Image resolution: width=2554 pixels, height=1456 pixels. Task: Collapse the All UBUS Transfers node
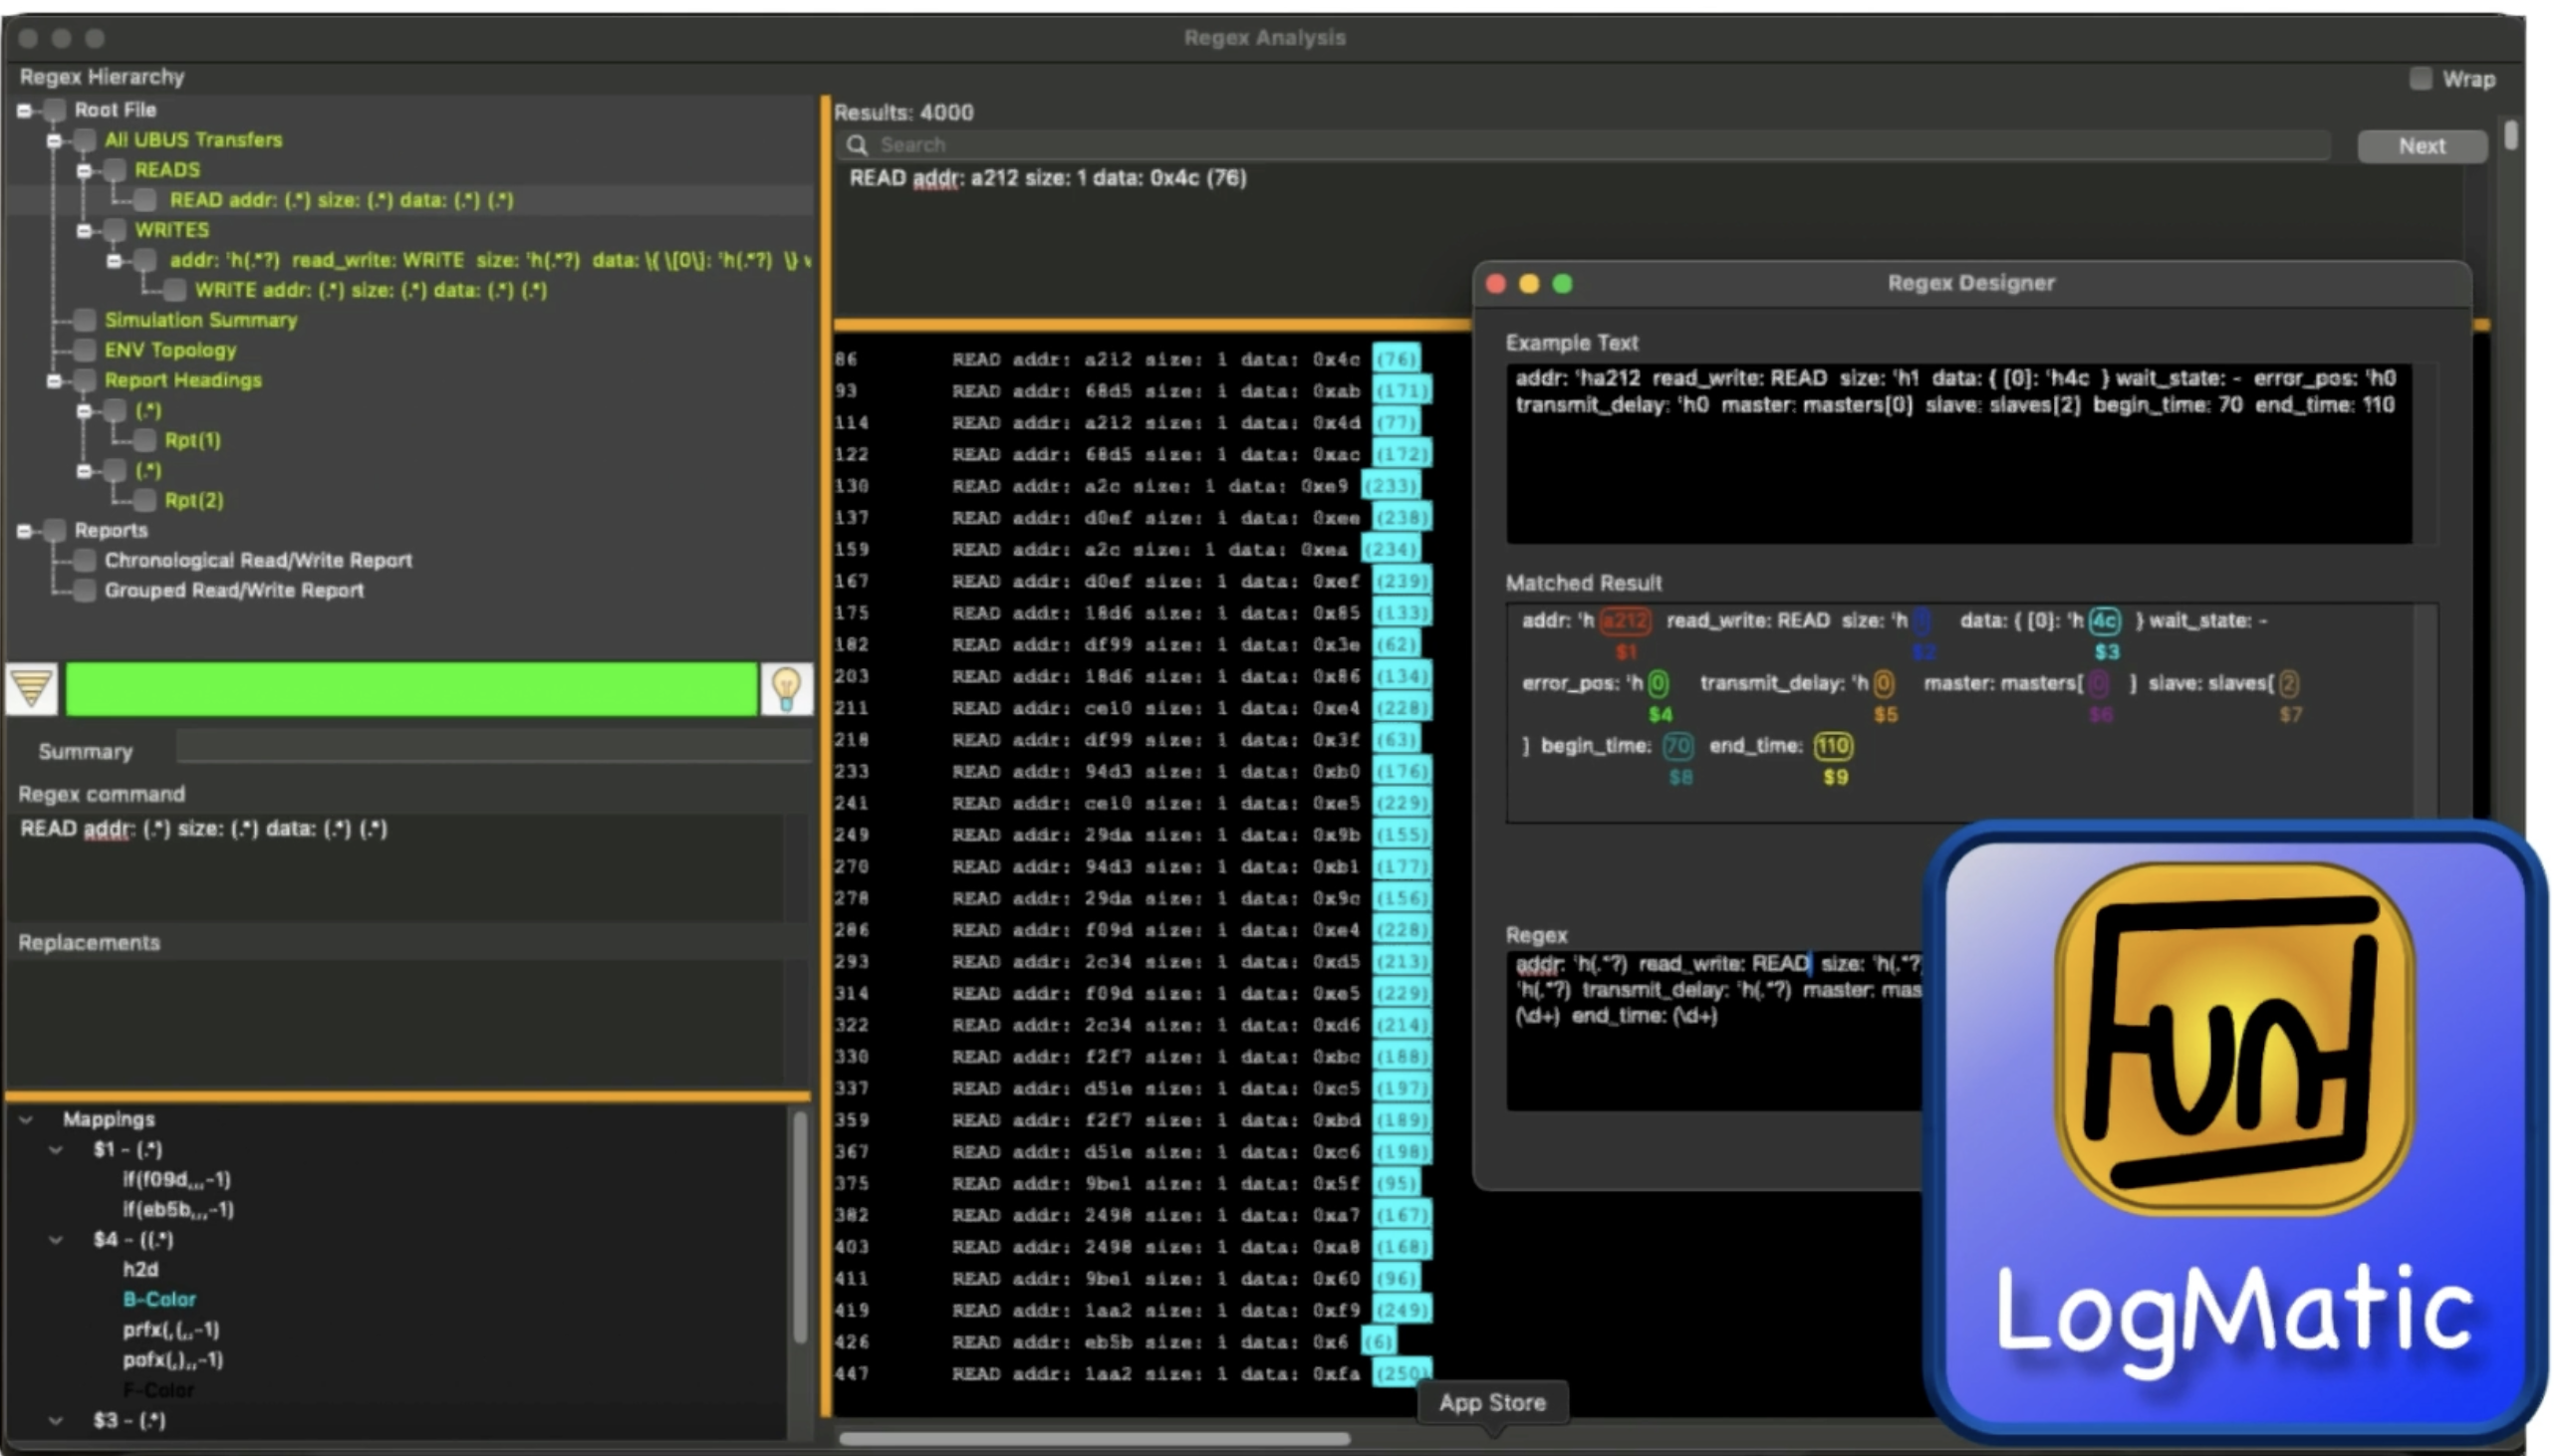(54, 140)
